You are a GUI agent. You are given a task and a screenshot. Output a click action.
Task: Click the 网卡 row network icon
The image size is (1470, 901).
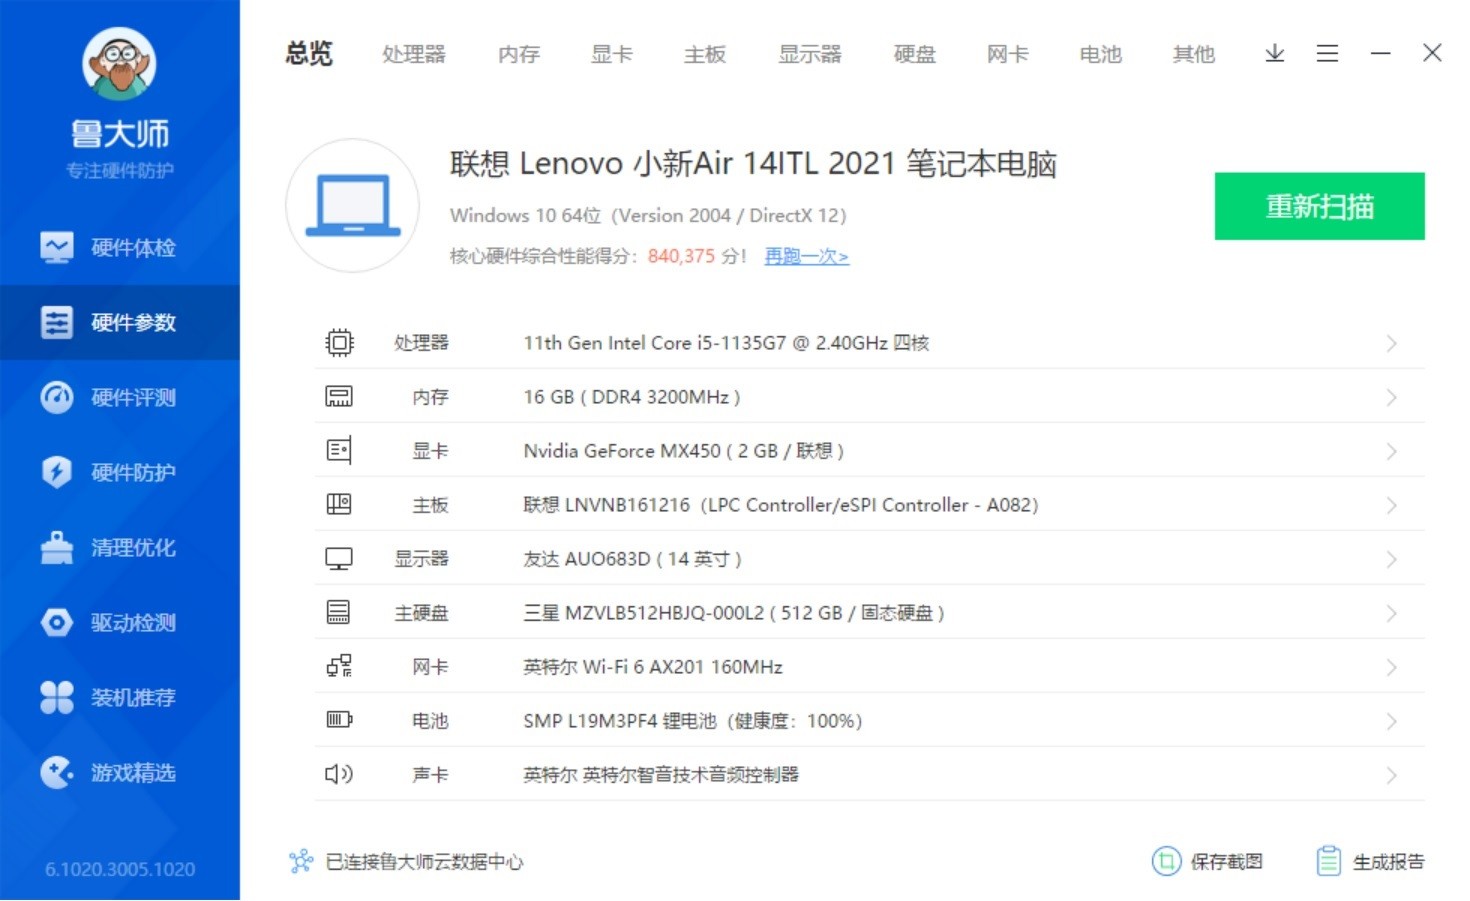(x=339, y=666)
